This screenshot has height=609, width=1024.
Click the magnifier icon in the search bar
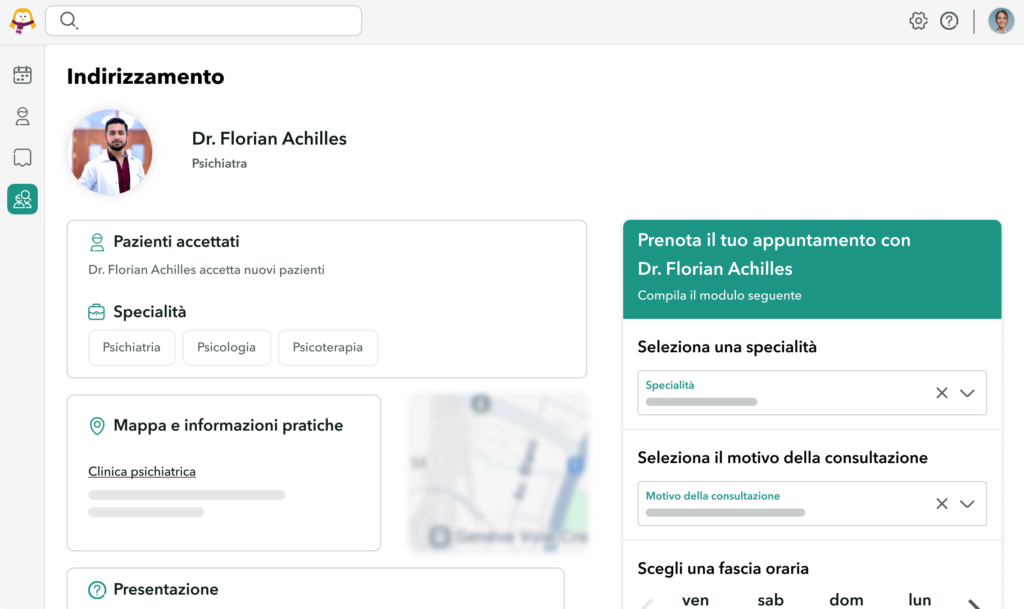click(68, 20)
